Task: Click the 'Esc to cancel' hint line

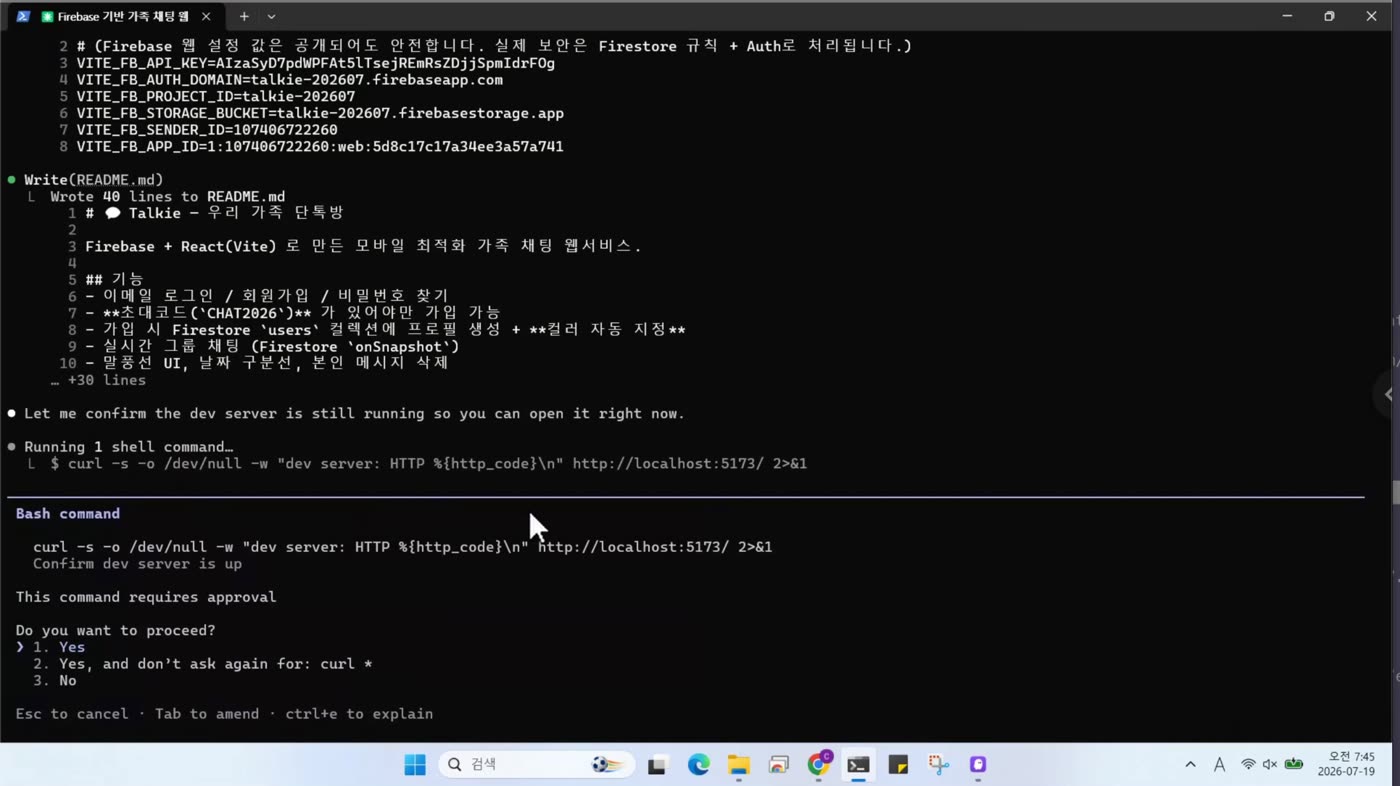Action: click(x=224, y=714)
